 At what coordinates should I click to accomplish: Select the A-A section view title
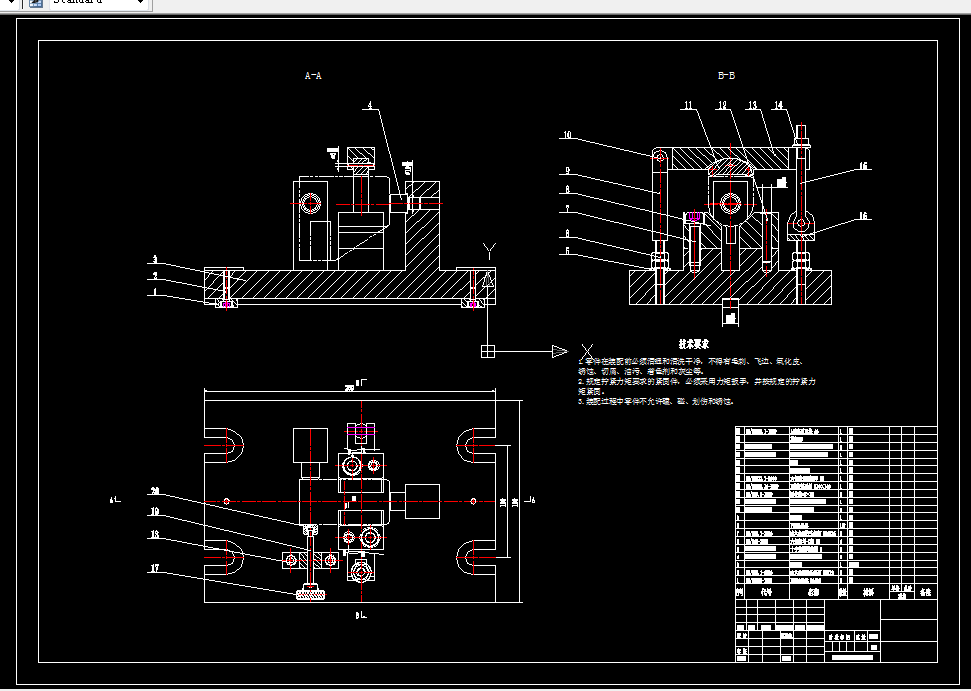313,76
